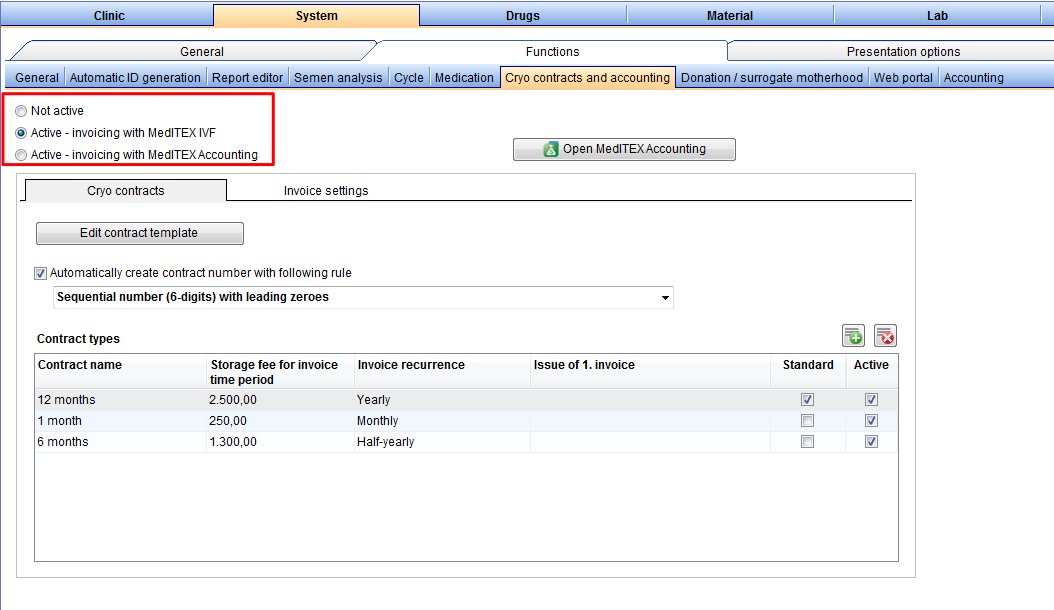Open the Cycle sub-tab
This screenshot has height=610, width=1054.
[x=409, y=78]
